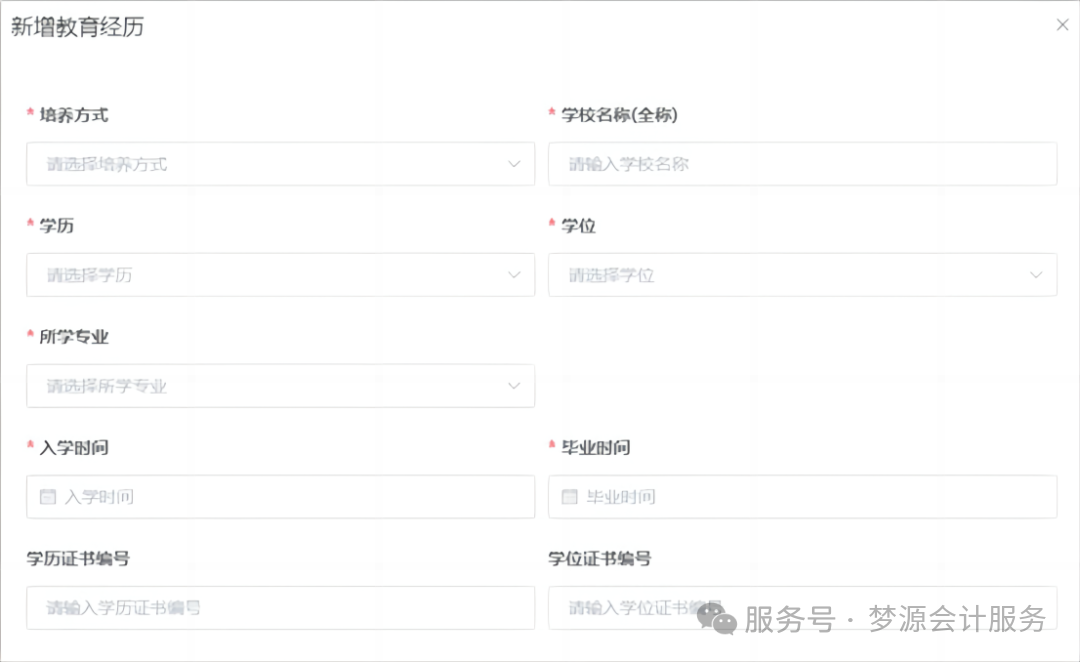Click calendar icon in 入学时间 field
Image resolution: width=1080 pixels, height=662 pixels.
(48, 497)
